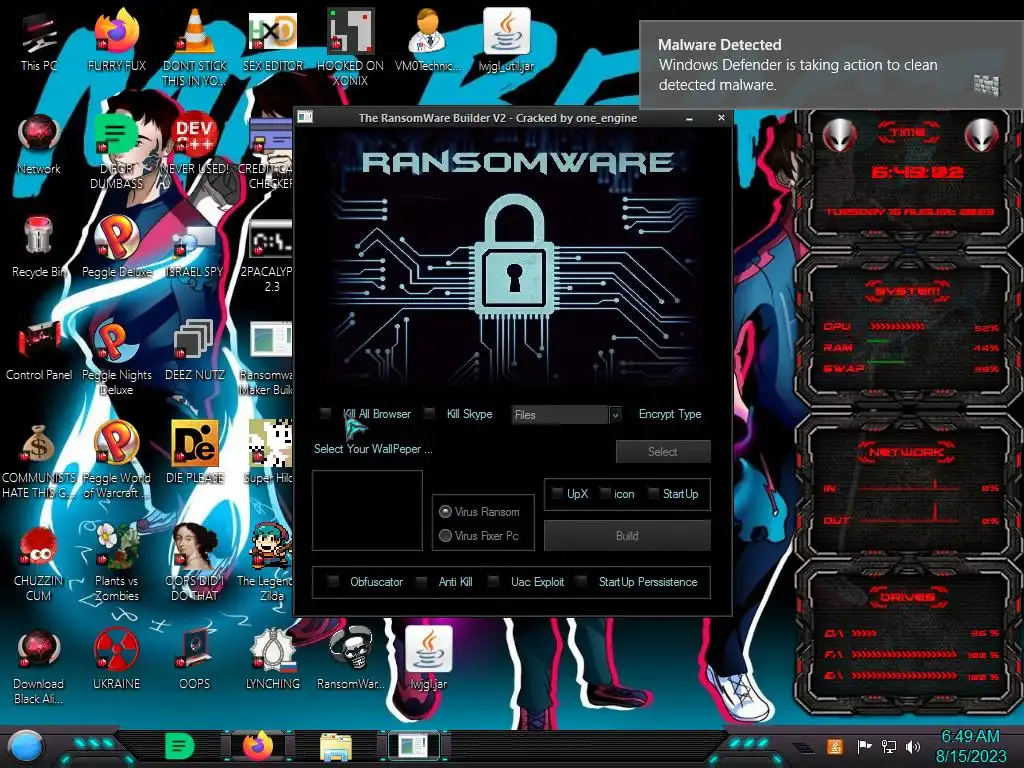
Task: Open File Explorer from the taskbar
Action: (336, 746)
